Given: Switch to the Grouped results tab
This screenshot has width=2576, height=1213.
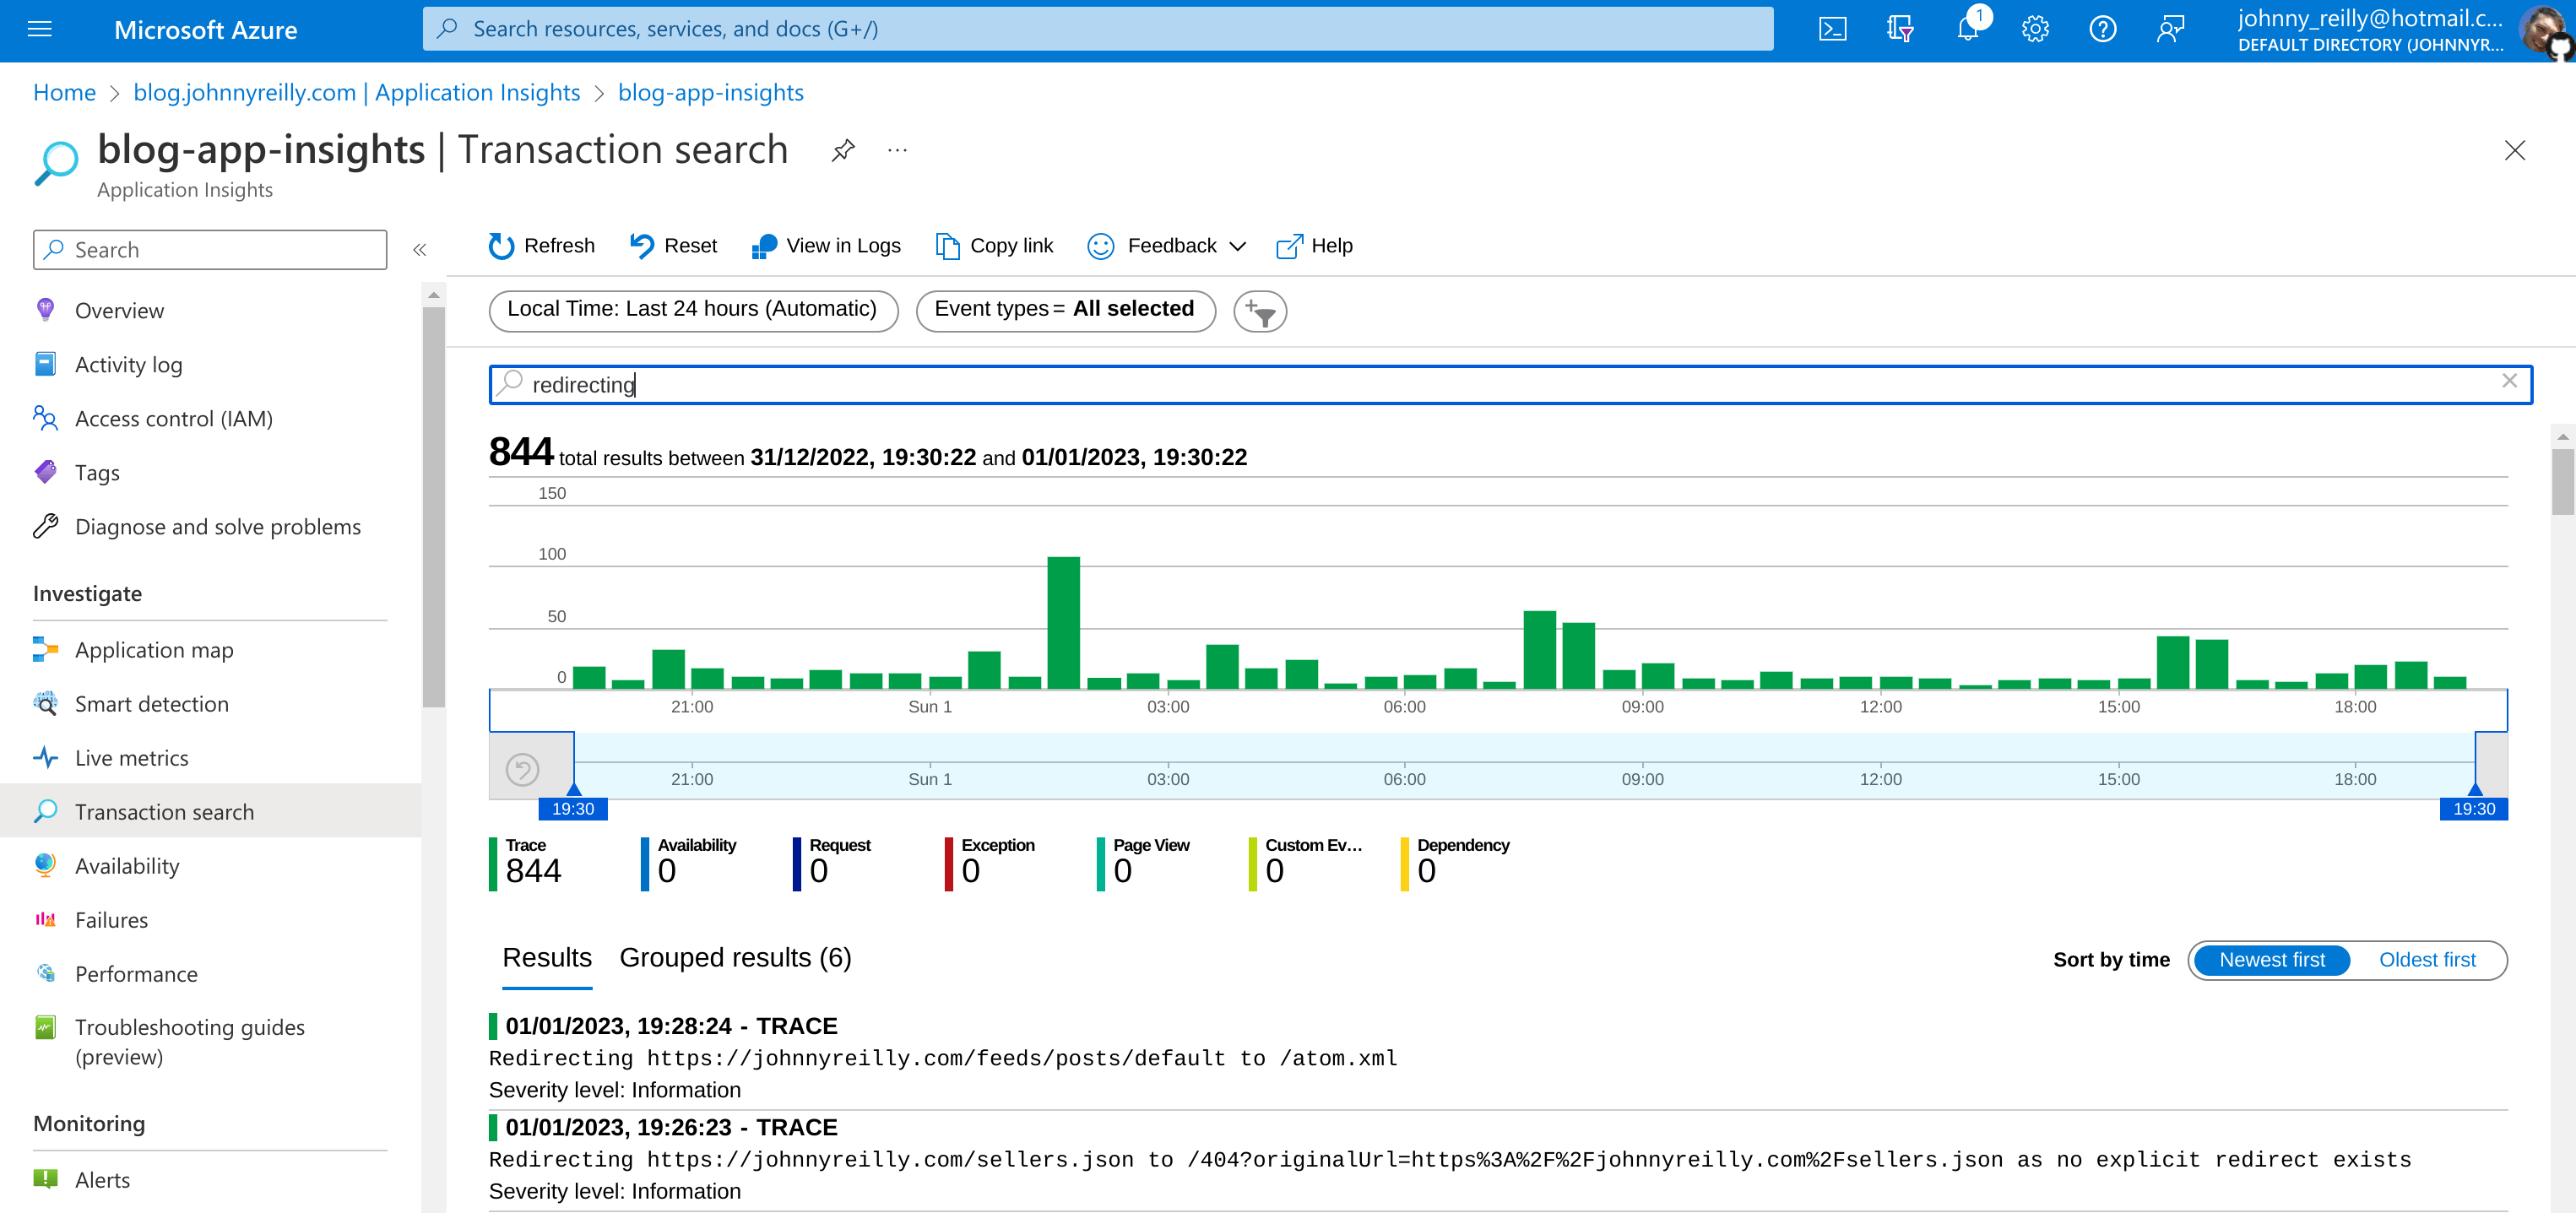Looking at the screenshot, I should tap(735, 957).
